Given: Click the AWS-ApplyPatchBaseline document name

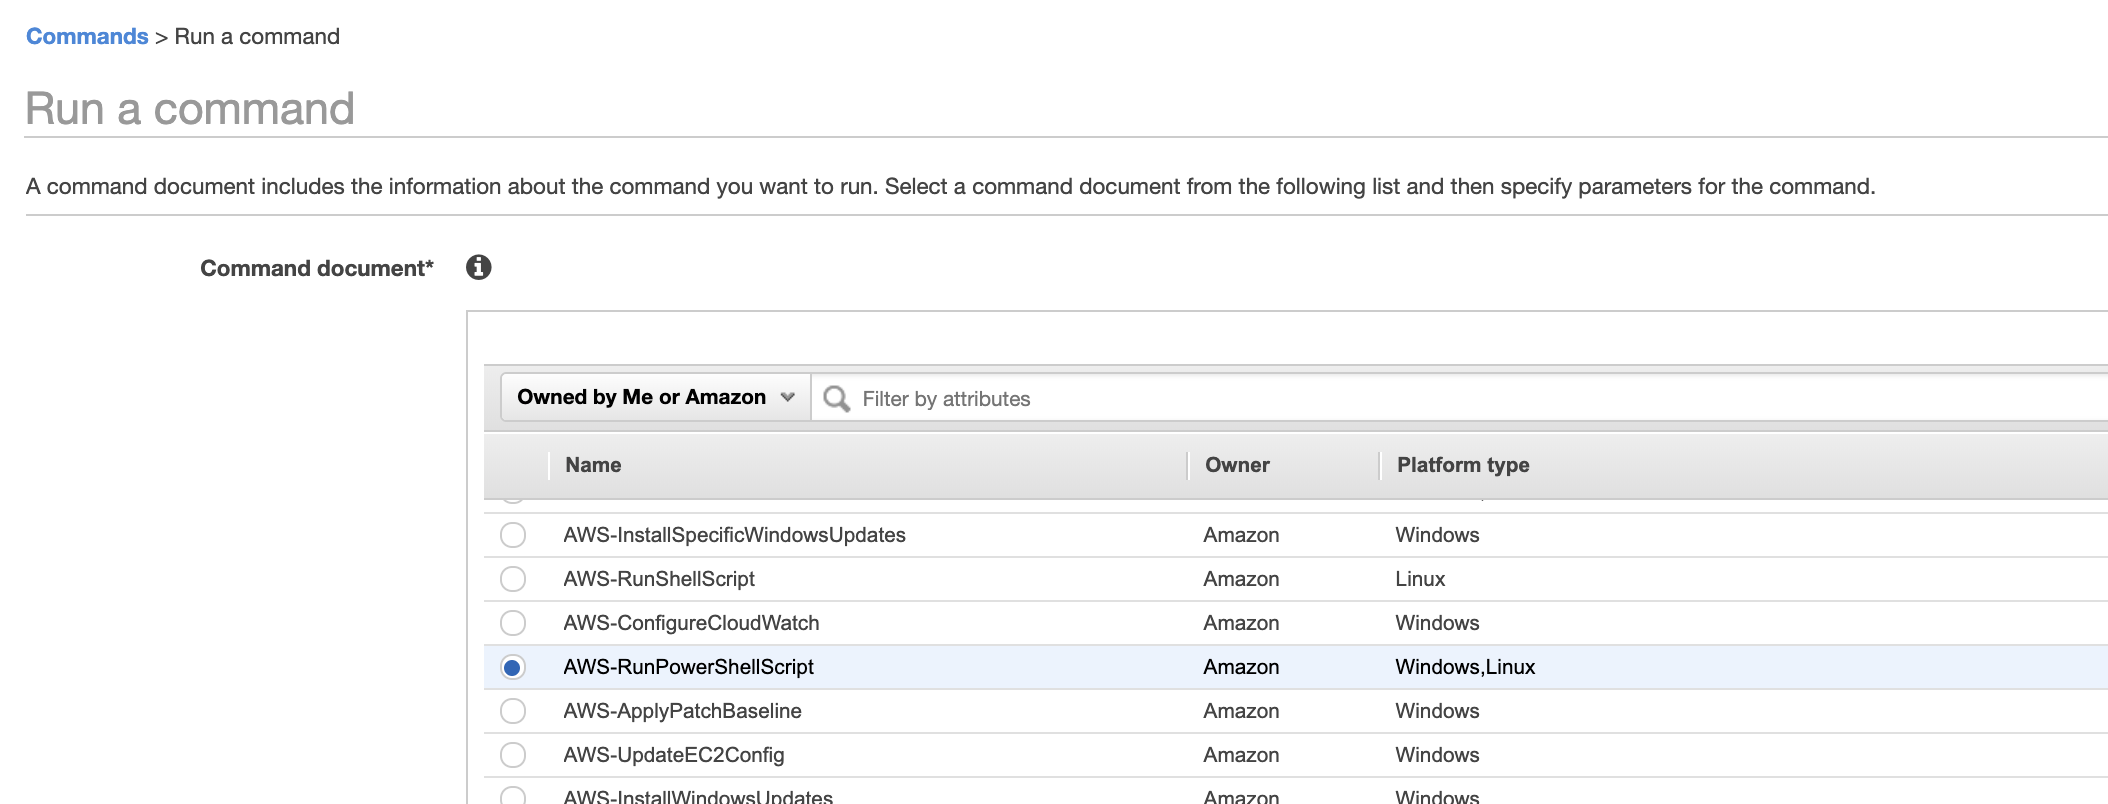Looking at the screenshot, I should tap(682, 711).
